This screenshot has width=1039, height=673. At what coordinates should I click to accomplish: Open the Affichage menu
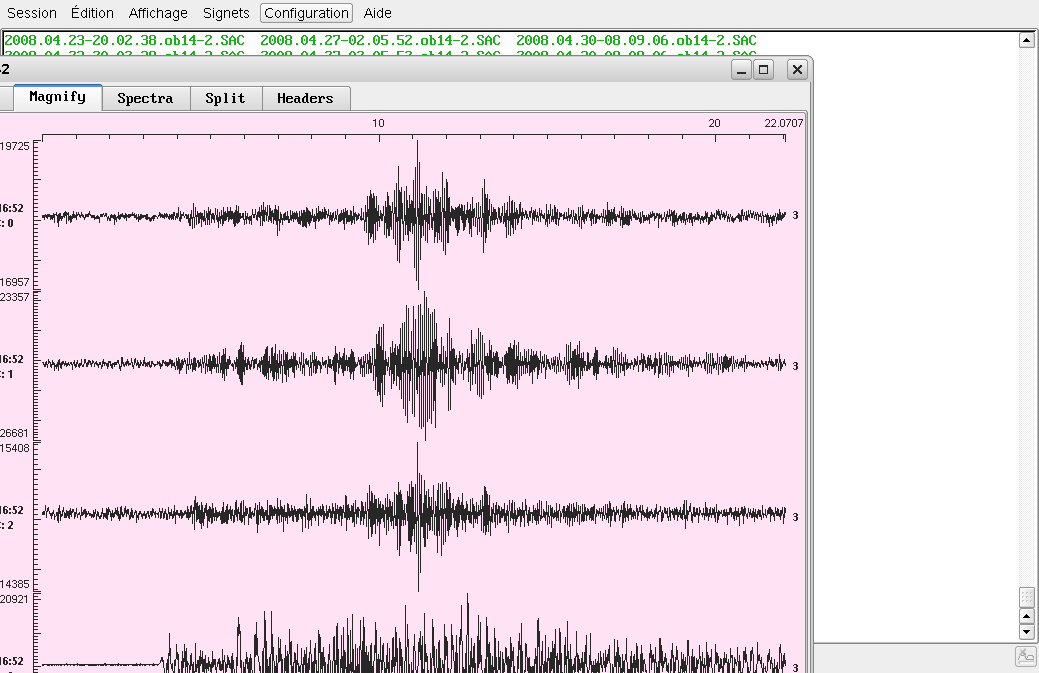tap(158, 13)
